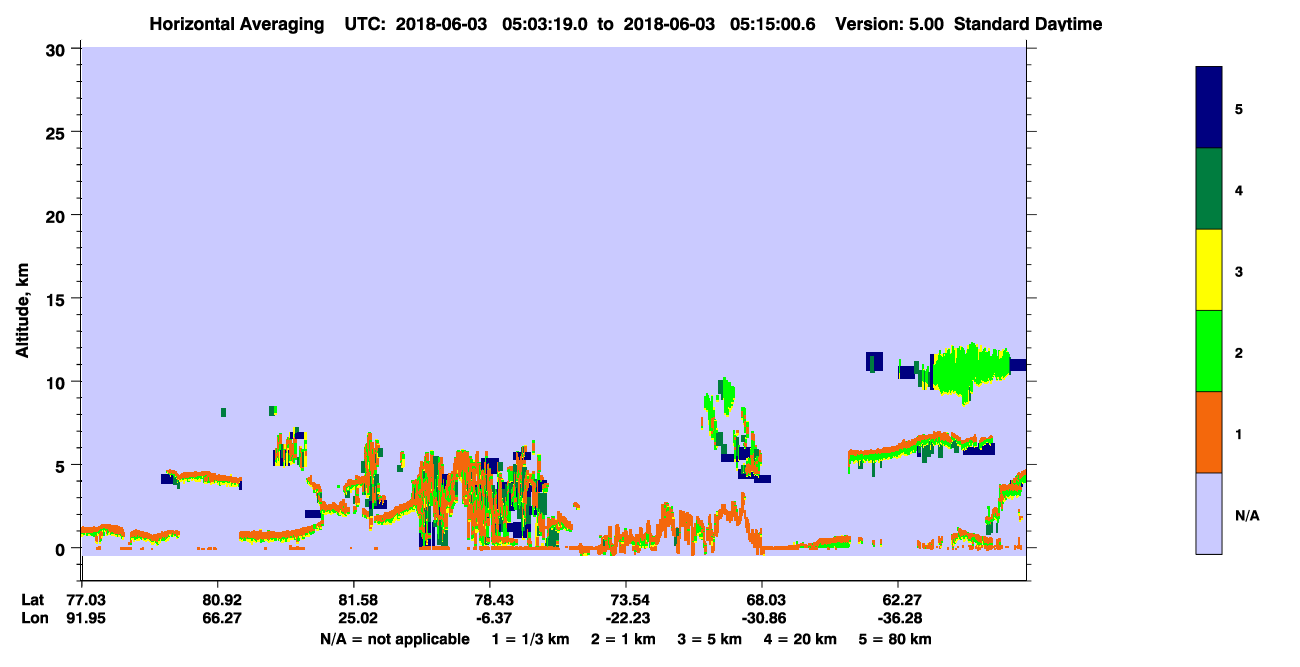The width and height of the screenshot is (1300, 667).
Task: Click the yellow colorbar segment labeled 3
Action: (x=1209, y=270)
